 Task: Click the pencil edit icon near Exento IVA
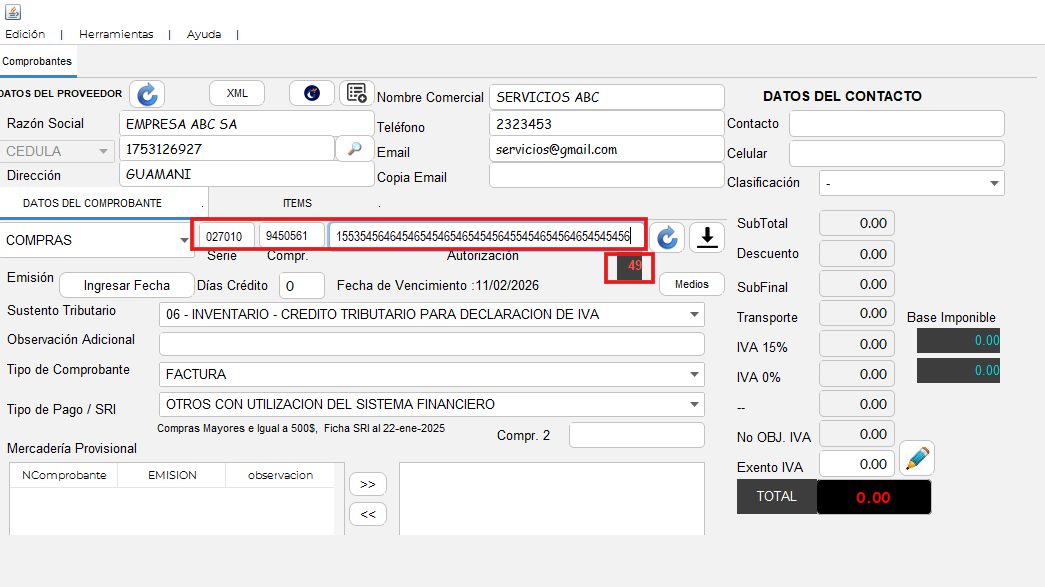[916, 460]
